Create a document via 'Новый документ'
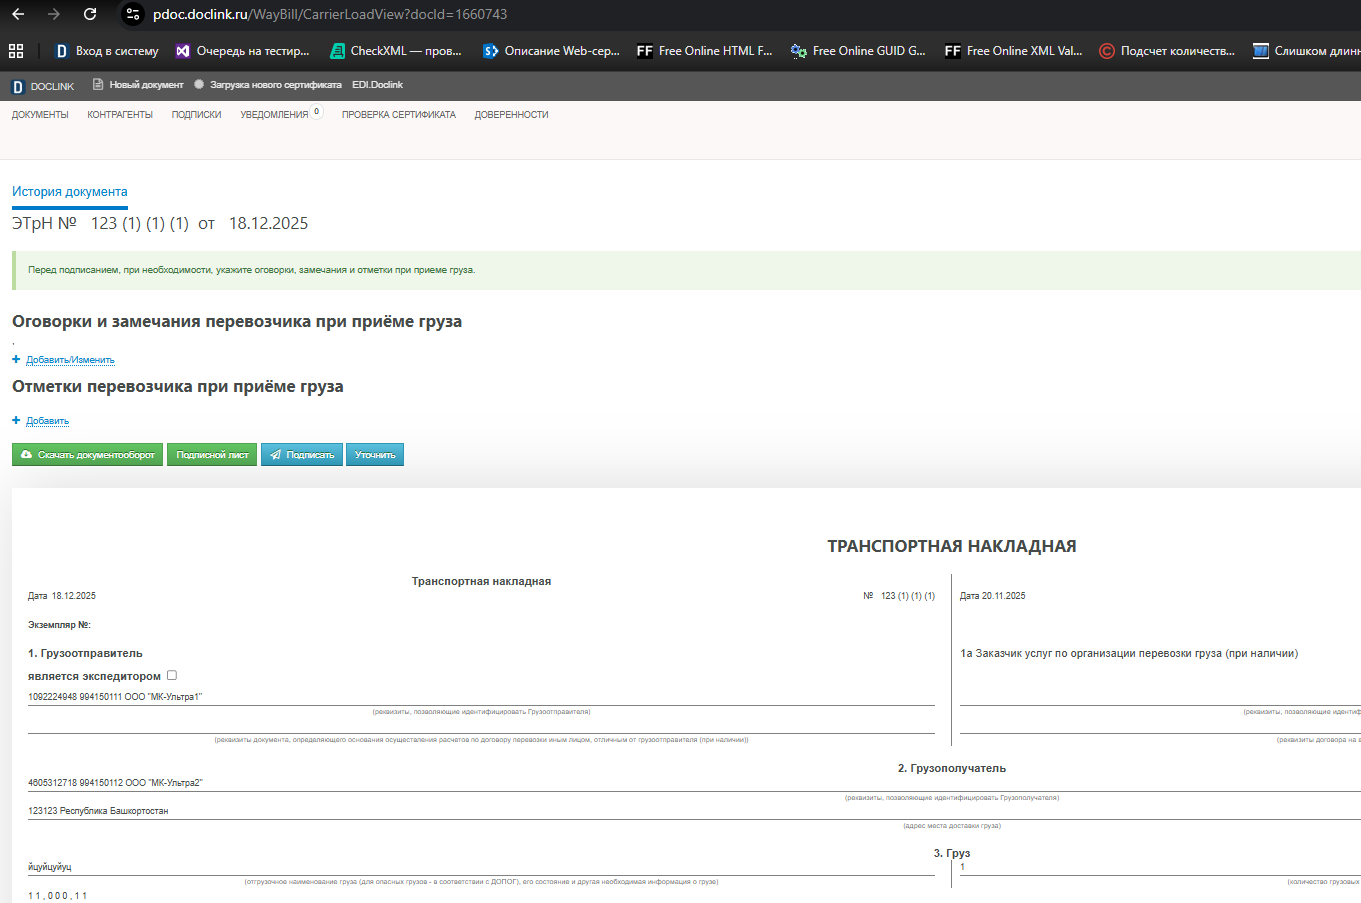Image resolution: width=1361 pixels, height=903 pixels. (x=138, y=85)
